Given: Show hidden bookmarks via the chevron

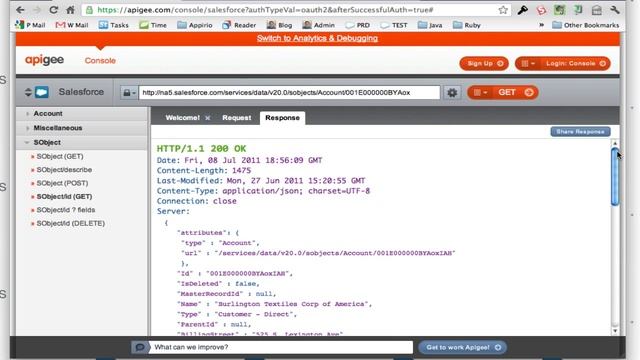Looking at the screenshot, I should pos(542,25).
